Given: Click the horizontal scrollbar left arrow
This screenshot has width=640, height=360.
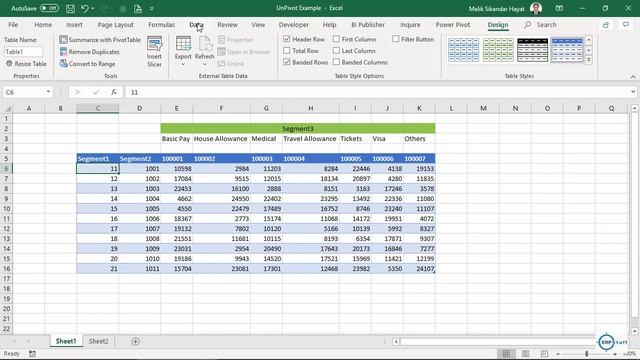Looking at the screenshot, I should pyautogui.click(x=396, y=342).
